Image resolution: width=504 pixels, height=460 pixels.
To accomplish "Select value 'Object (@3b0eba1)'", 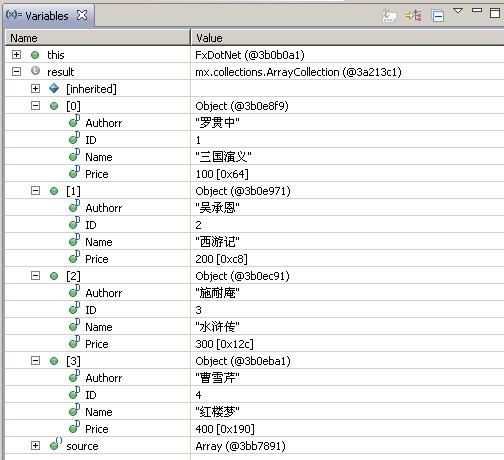I will [243, 361].
